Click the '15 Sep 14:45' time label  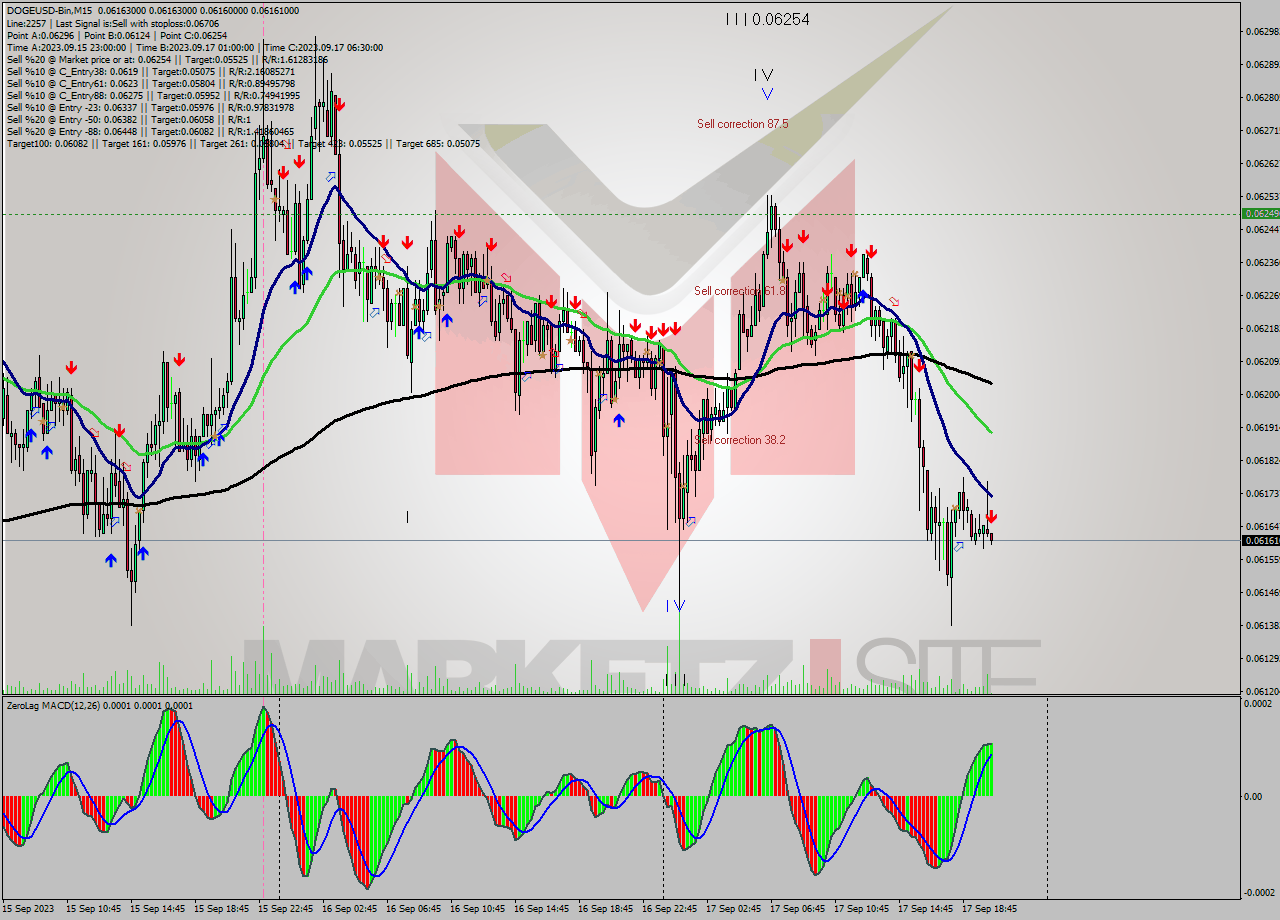157,909
